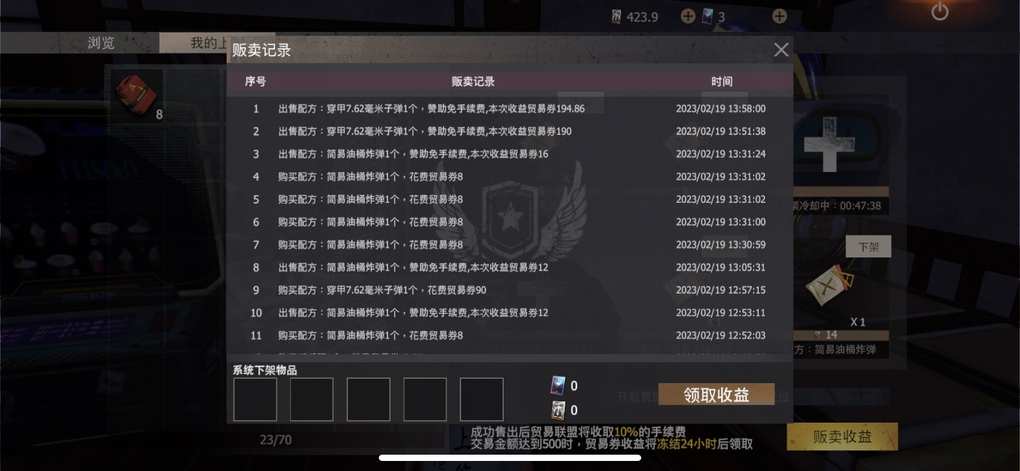This screenshot has height=471, width=1020.
Task: Tap the plus icon next to 3
Action: pyautogui.click(x=779, y=16)
